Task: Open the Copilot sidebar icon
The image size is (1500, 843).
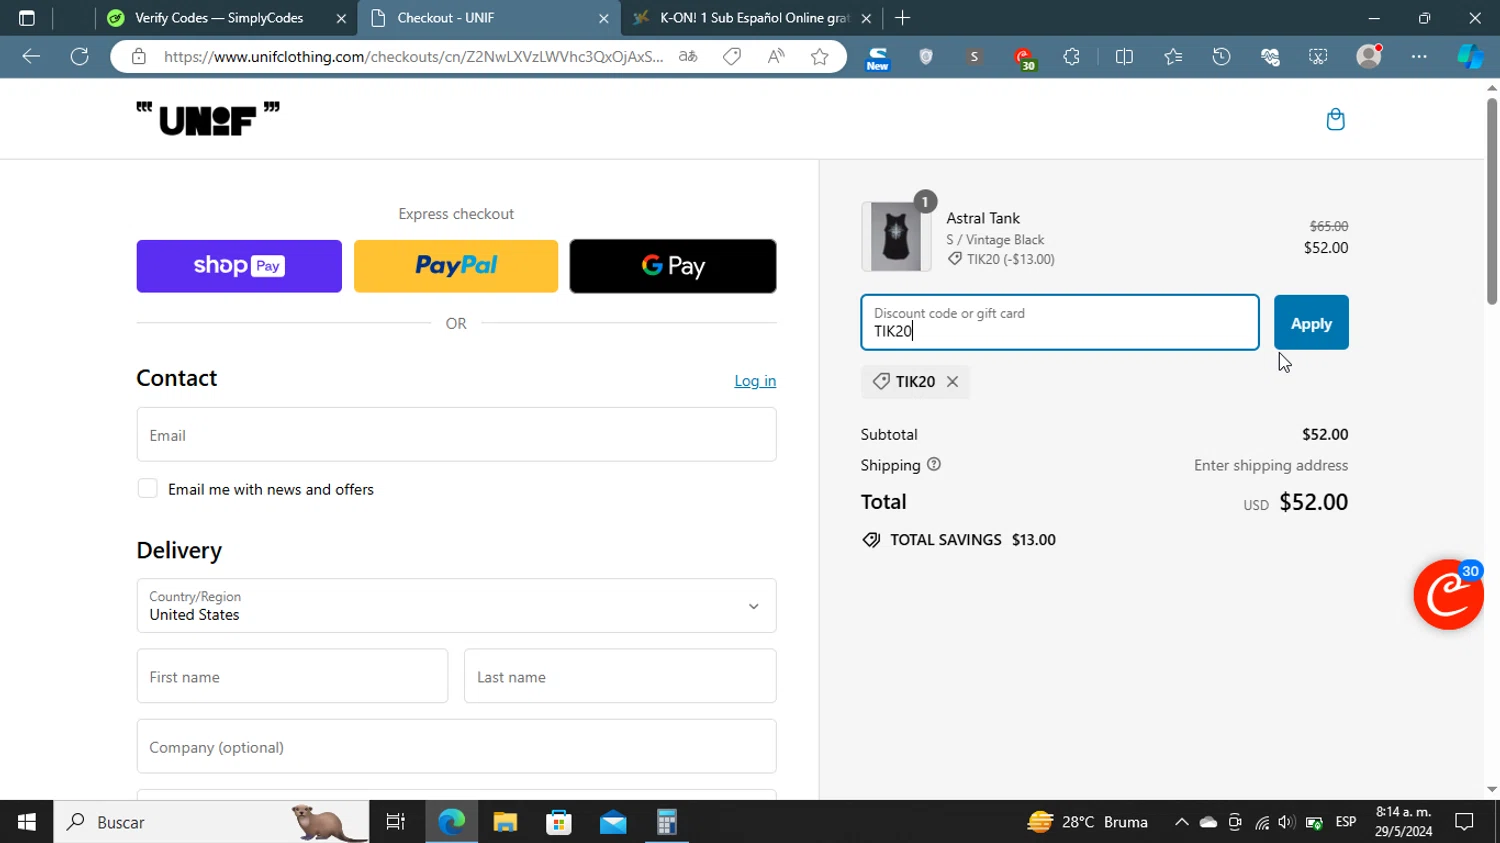Action: point(1470,57)
